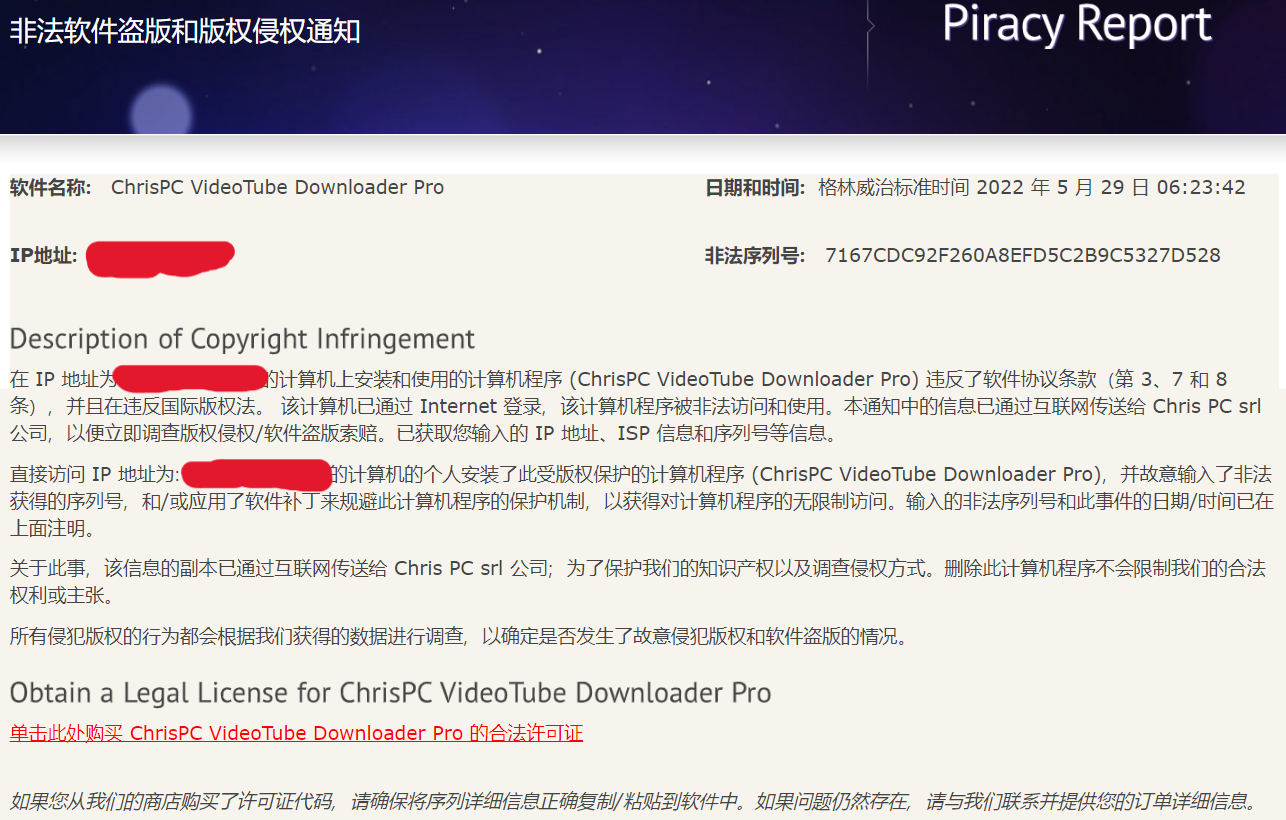Click the IP地址 label
This screenshot has width=1286, height=820.
[43, 255]
